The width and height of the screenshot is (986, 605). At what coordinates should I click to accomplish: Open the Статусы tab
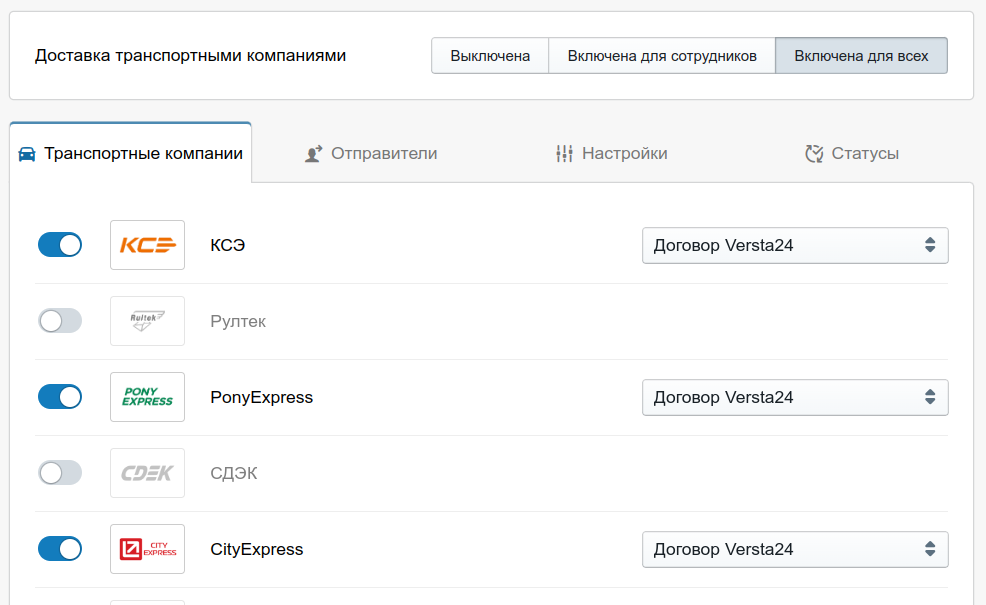(852, 153)
